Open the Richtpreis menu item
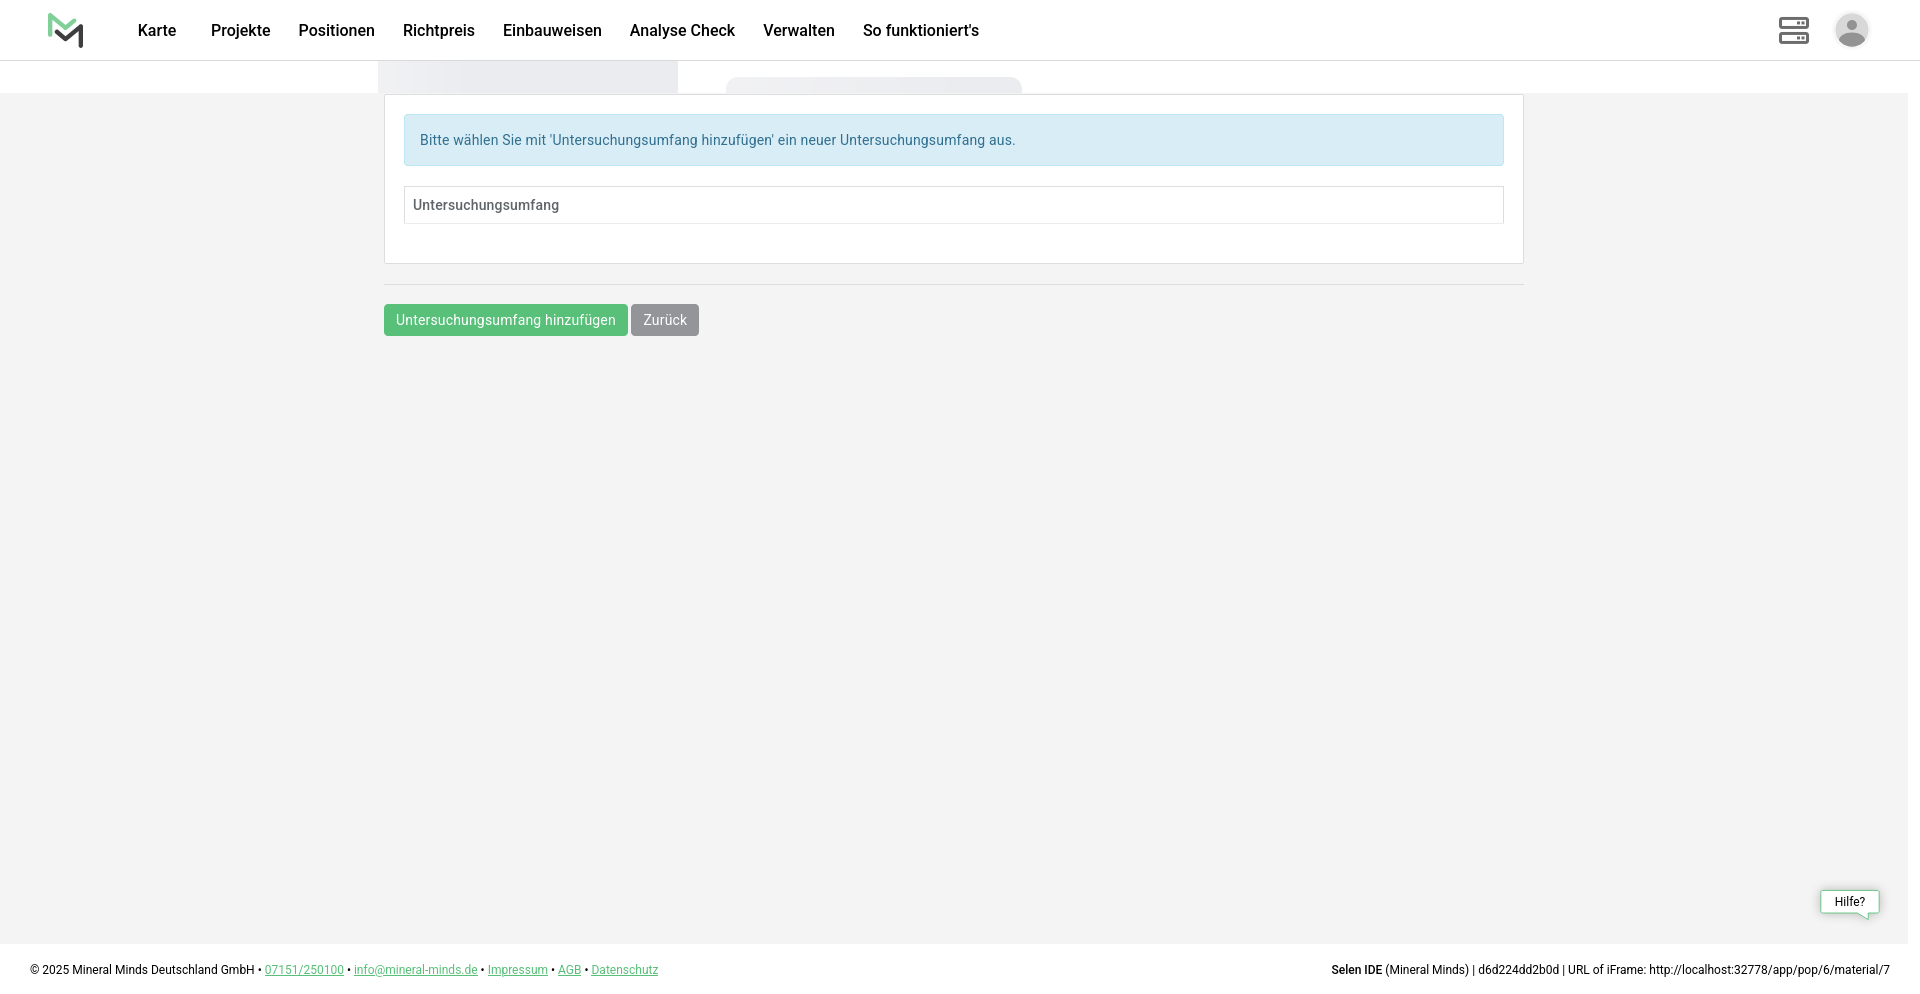 438,31
